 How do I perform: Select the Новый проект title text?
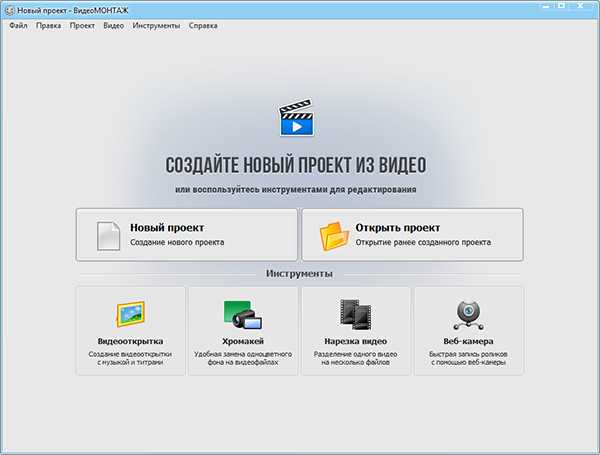coord(167,228)
